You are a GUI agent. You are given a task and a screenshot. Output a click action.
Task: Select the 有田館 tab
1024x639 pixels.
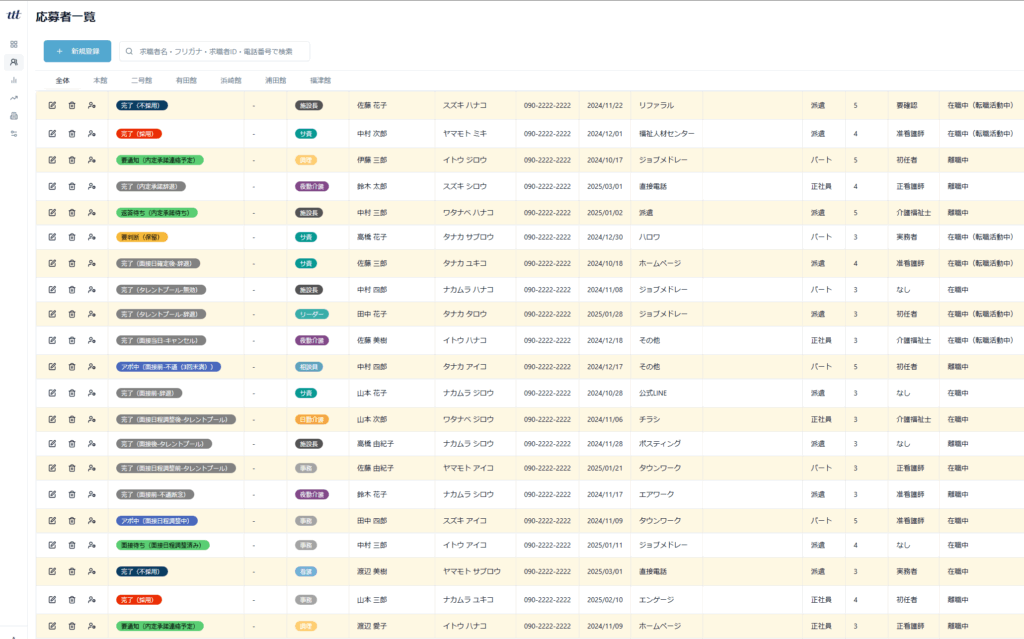tap(186, 80)
